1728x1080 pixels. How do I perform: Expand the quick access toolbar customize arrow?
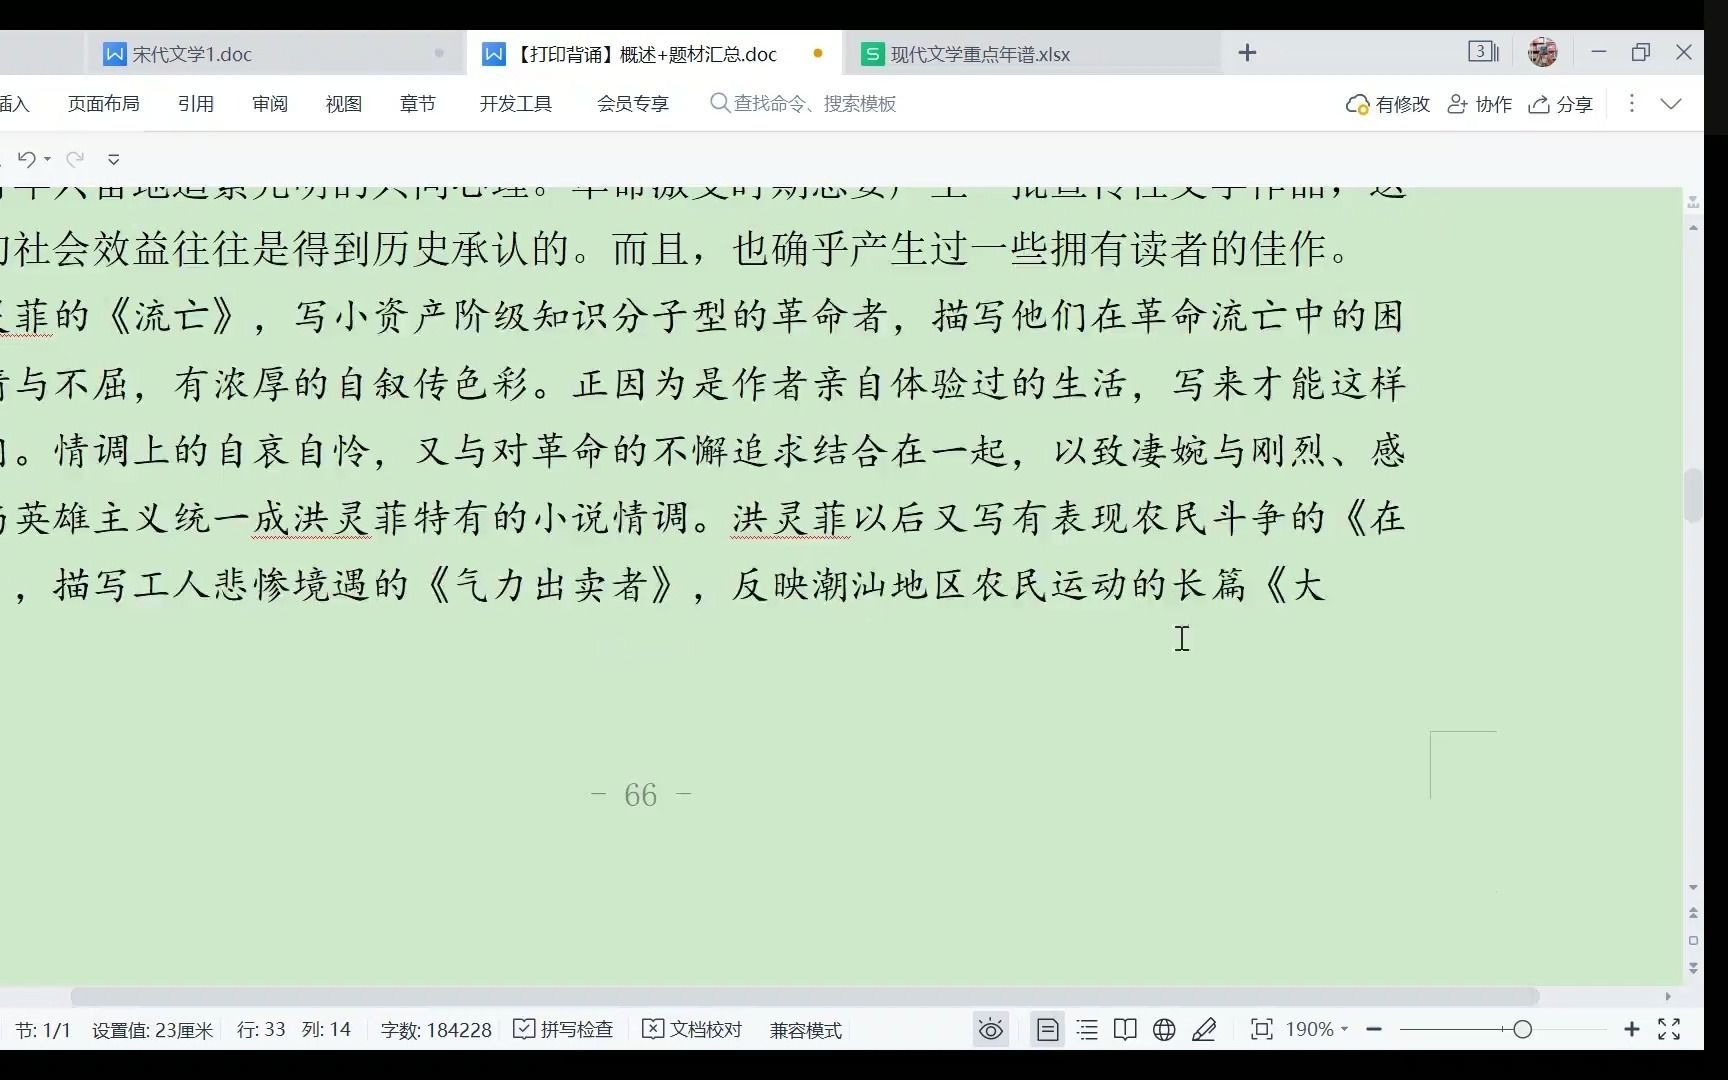(x=114, y=160)
